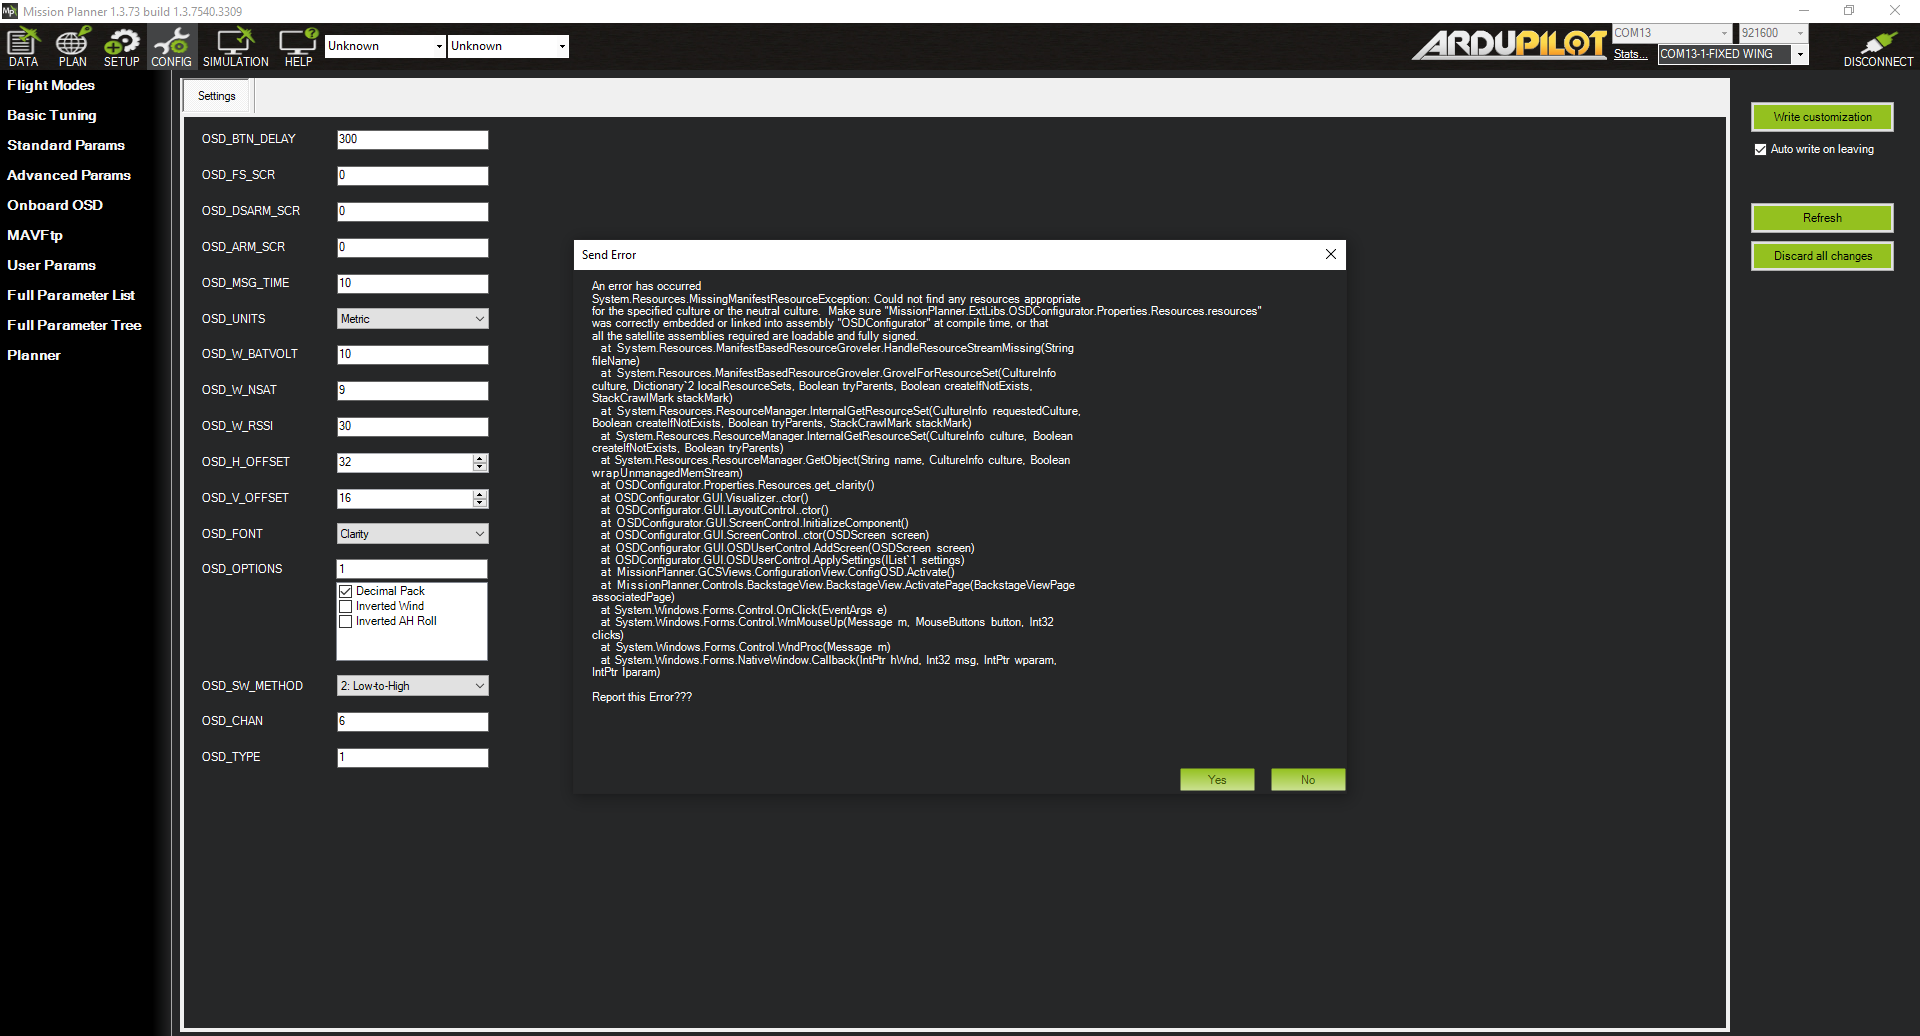Click the Mission Planner title bar icon
This screenshot has width=1920, height=1036.
tap(10, 11)
